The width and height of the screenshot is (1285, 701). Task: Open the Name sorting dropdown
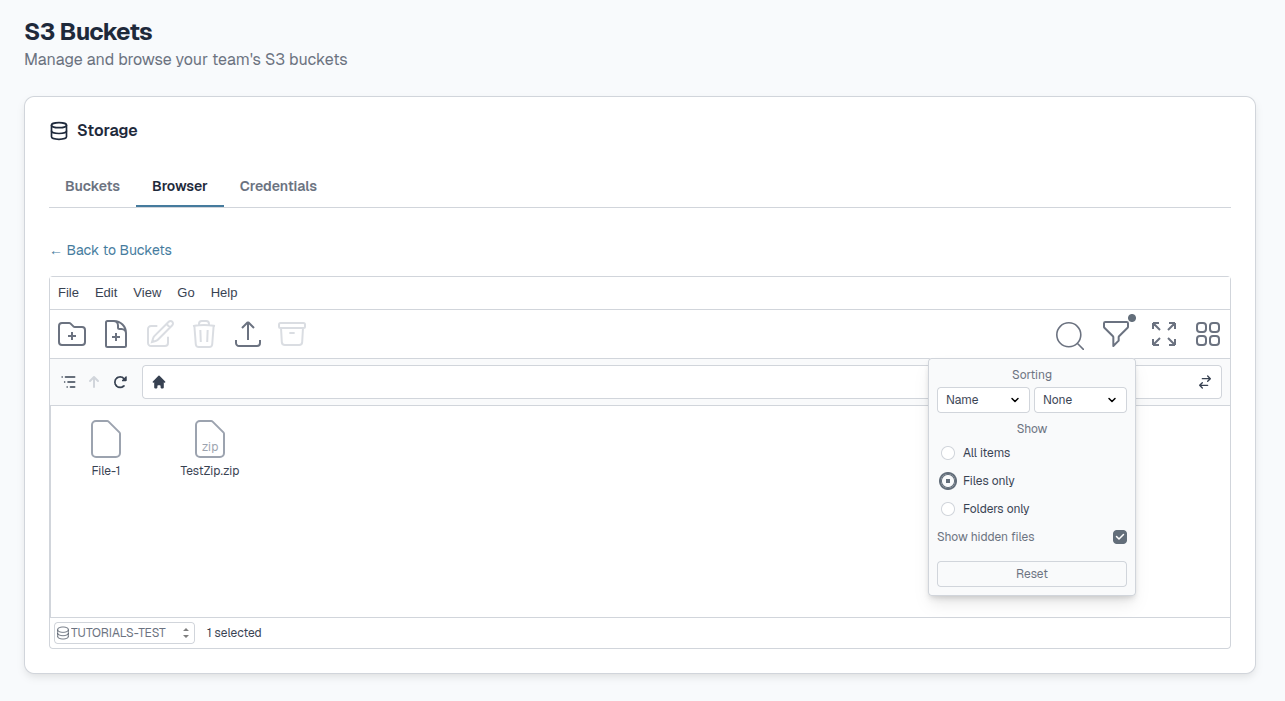coord(983,400)
